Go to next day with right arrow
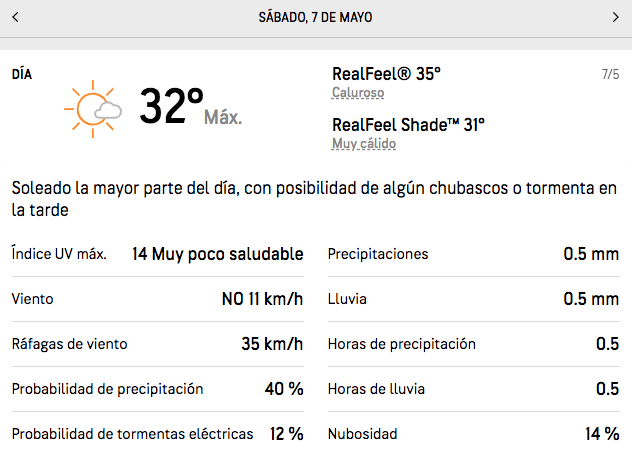The height and width of the screenshot is (465, 632). pyautogui.click(x=615, y=17)
